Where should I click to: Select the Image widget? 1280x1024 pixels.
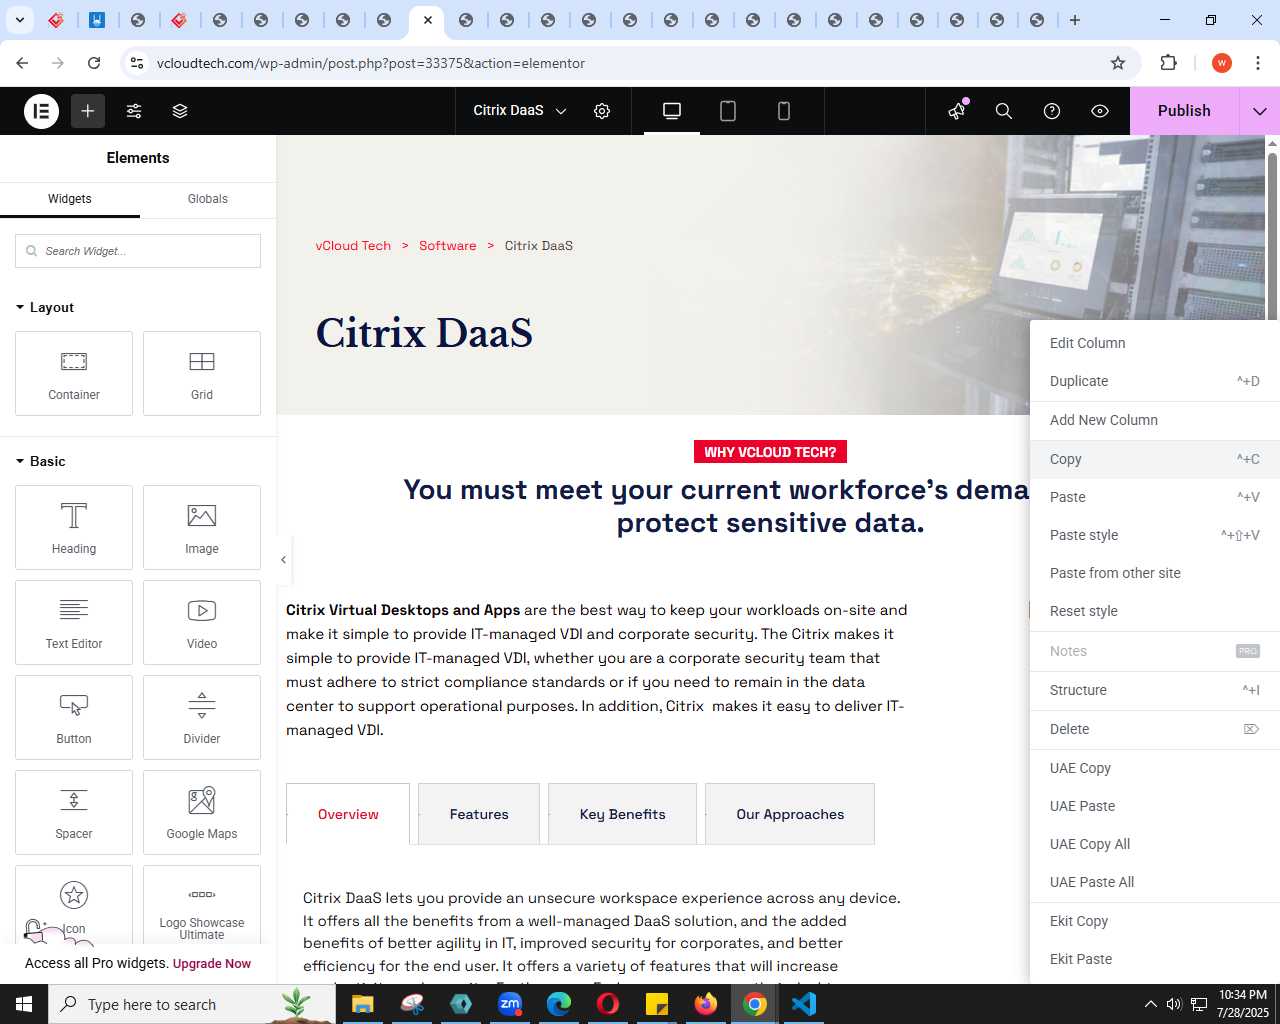click(202, 527)
